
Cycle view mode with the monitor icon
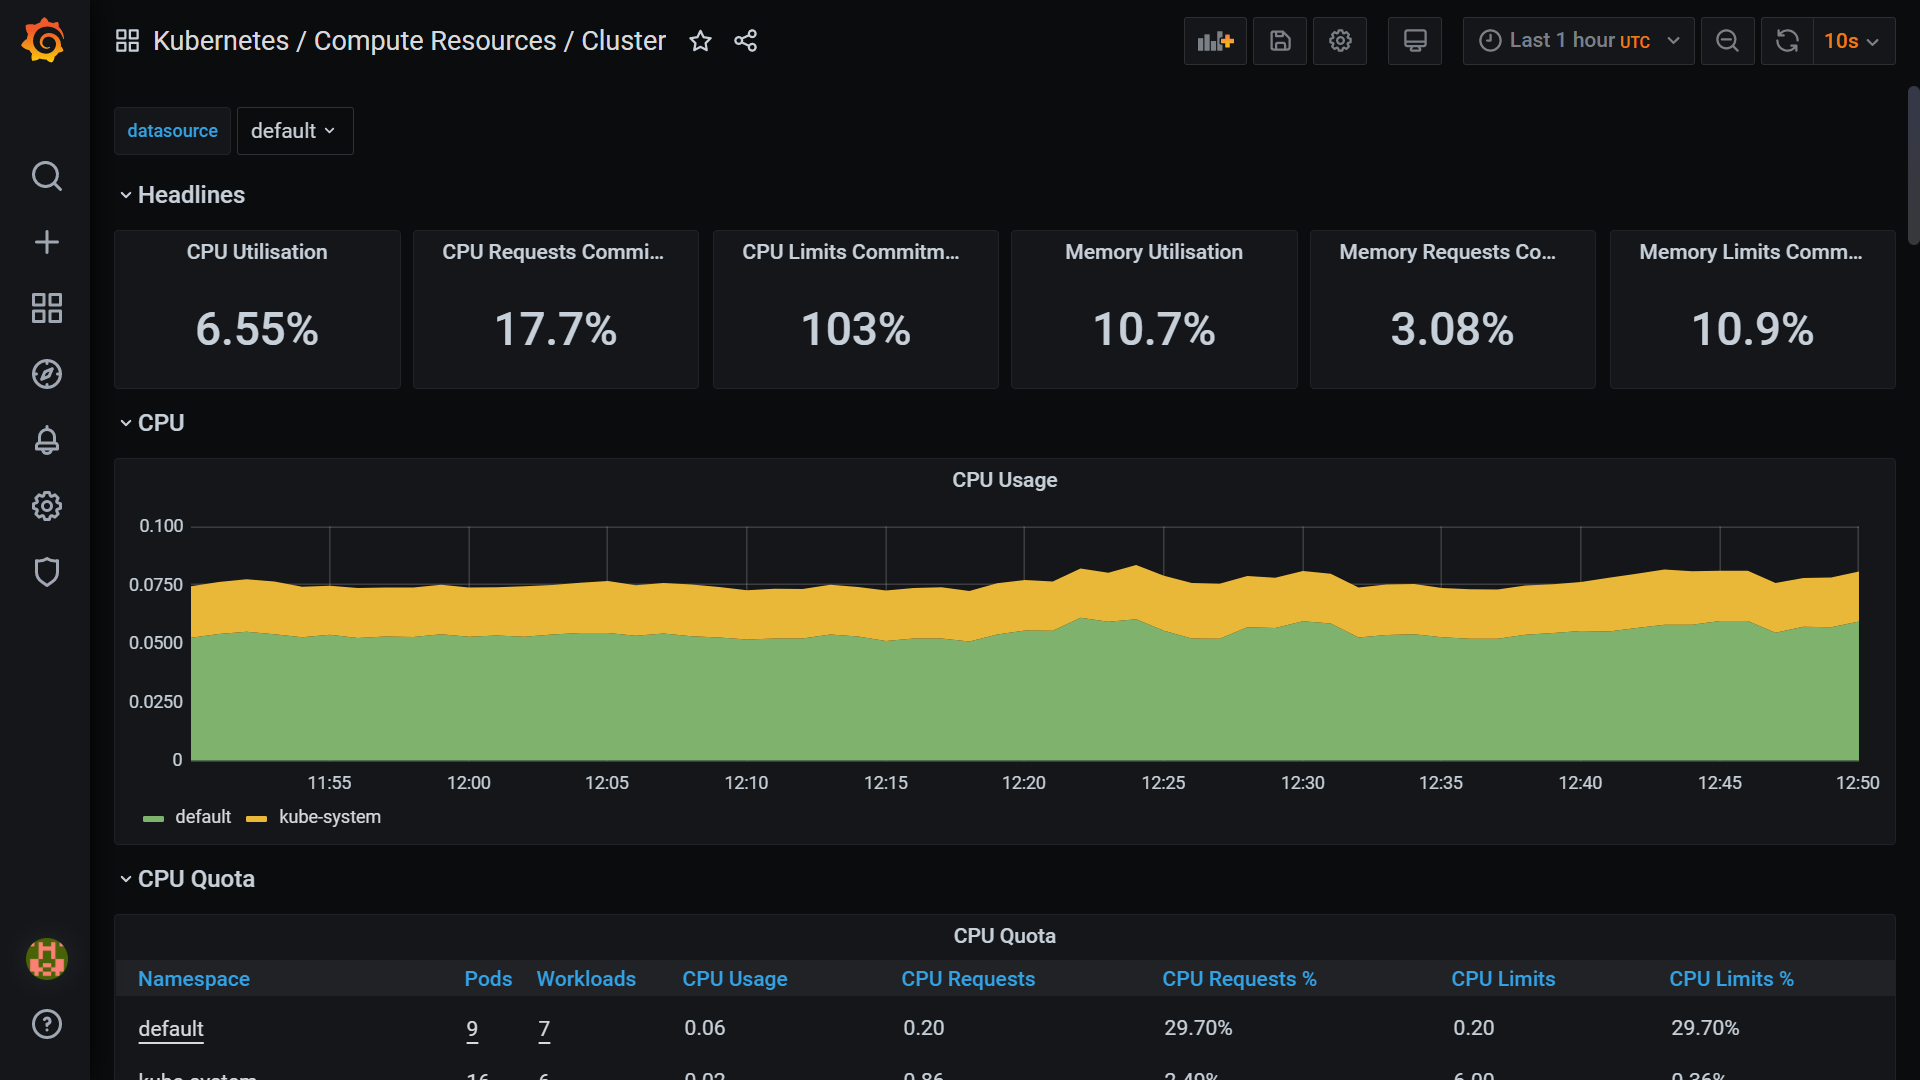(1414, 41)
